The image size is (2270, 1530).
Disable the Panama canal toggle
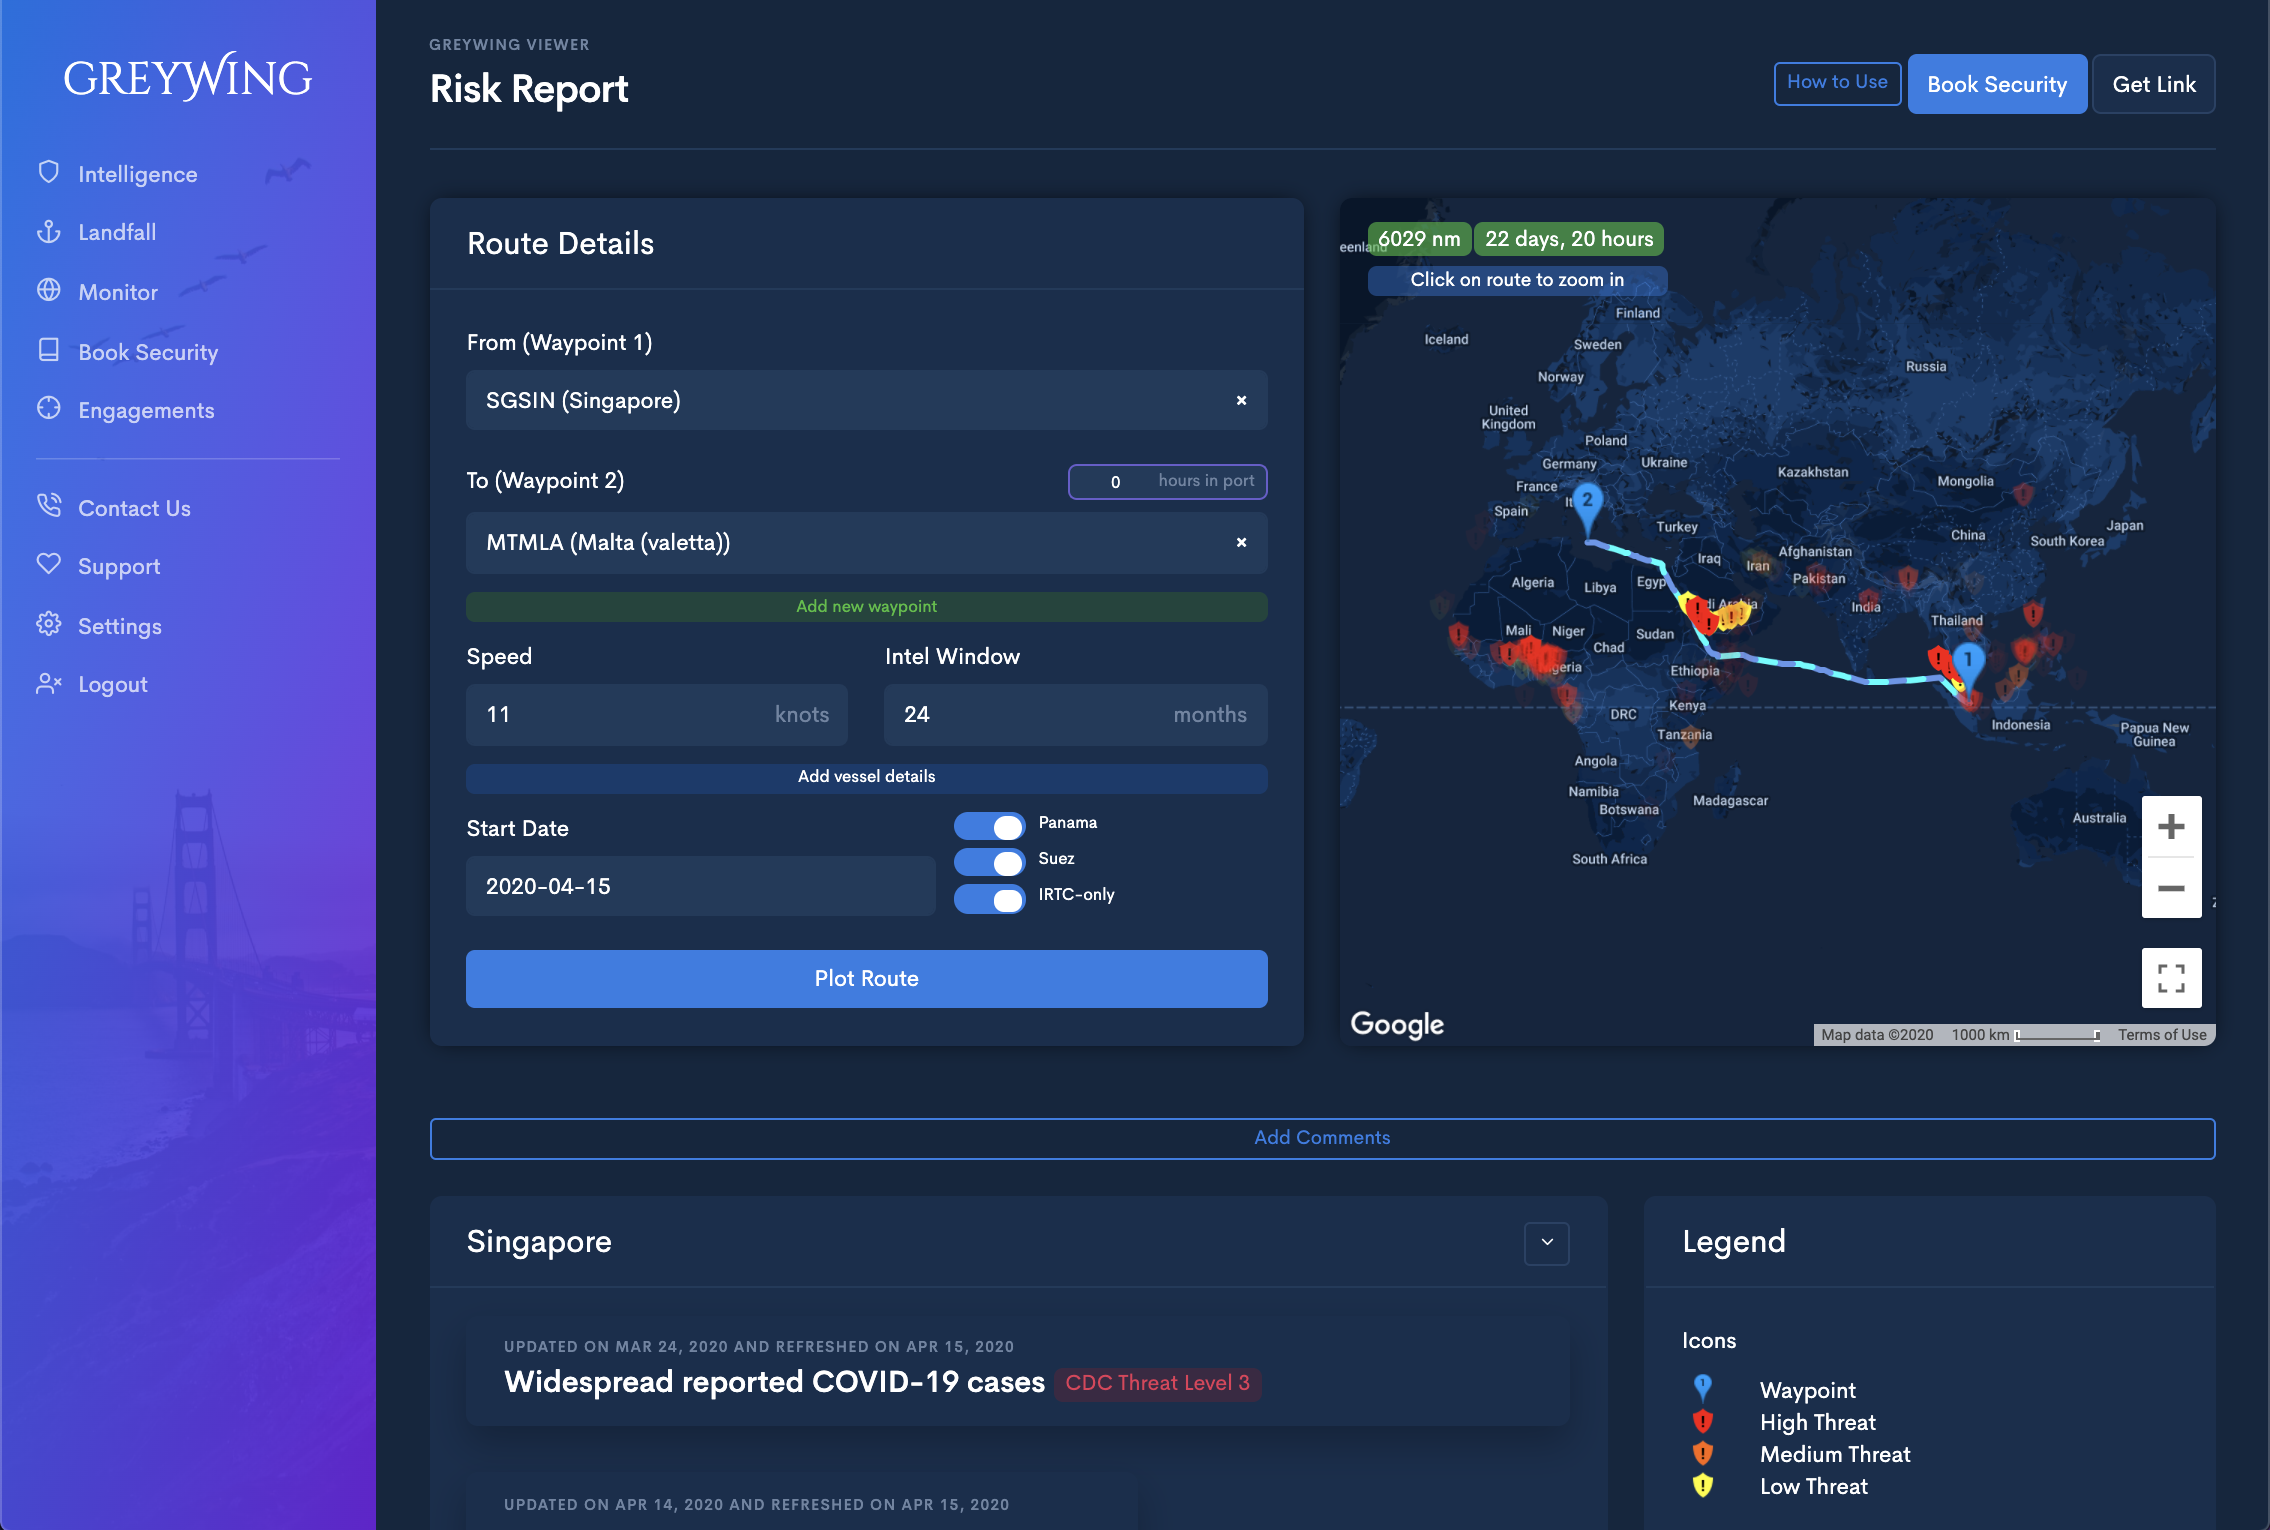[x=989, y=825]
